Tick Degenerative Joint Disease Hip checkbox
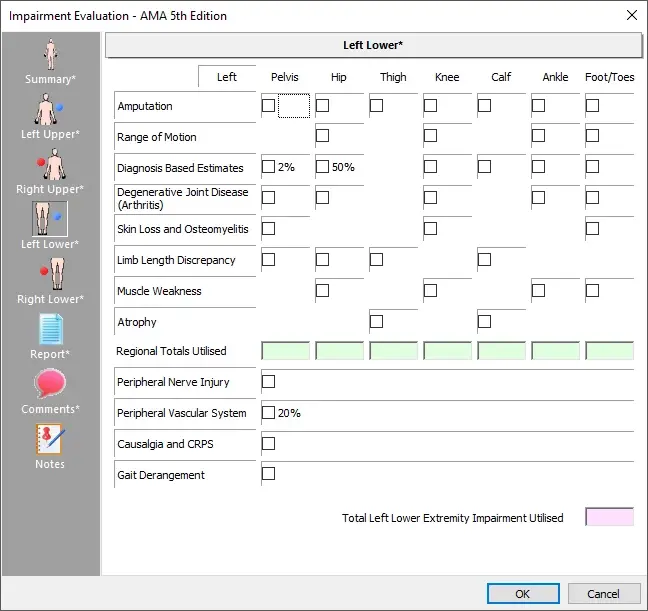Viewport: 648px width, 611px height. point(322,198)
